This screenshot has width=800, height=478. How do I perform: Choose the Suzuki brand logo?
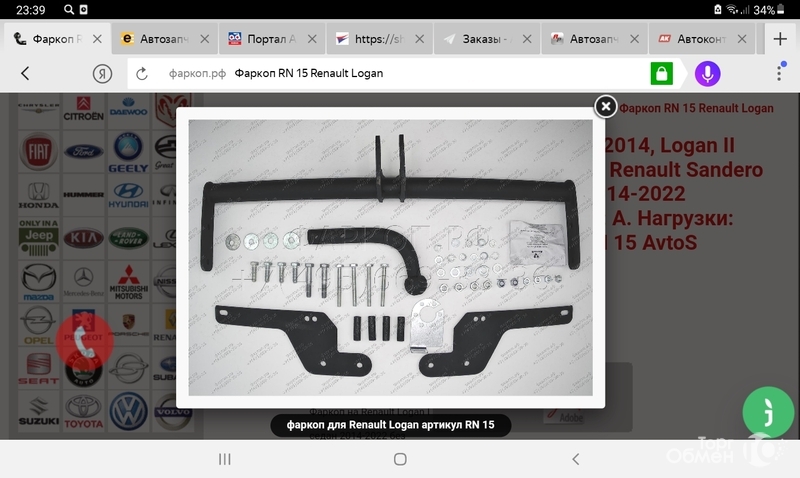[x=38, y=412]
